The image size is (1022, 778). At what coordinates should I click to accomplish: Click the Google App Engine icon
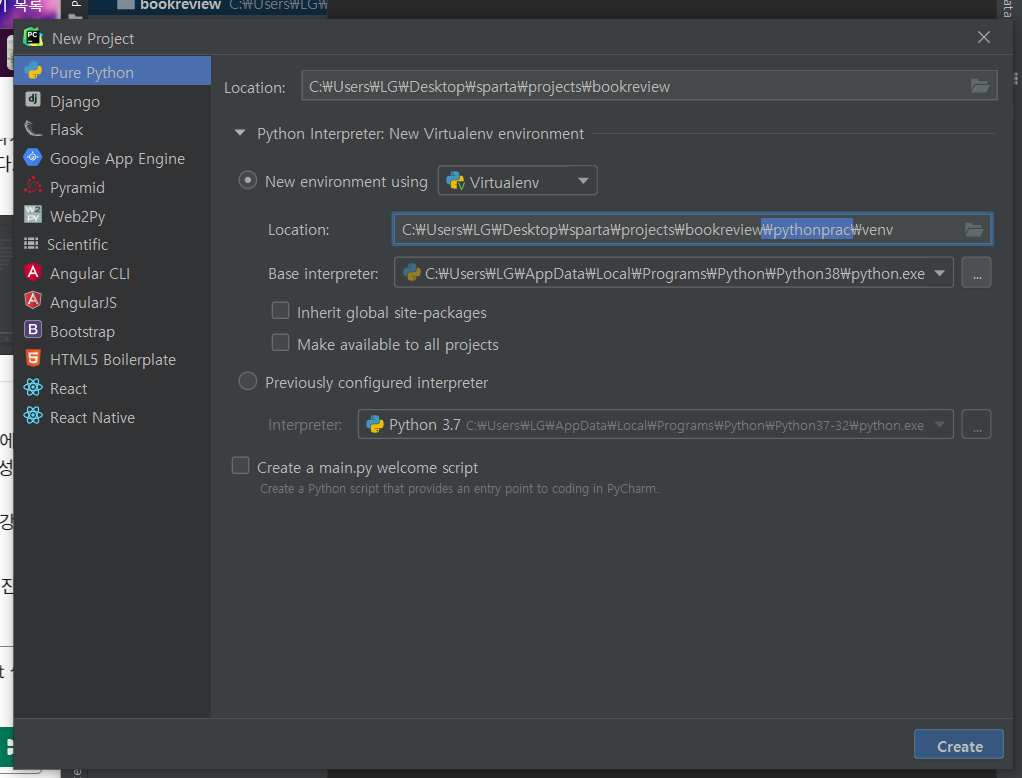point(33,157)
